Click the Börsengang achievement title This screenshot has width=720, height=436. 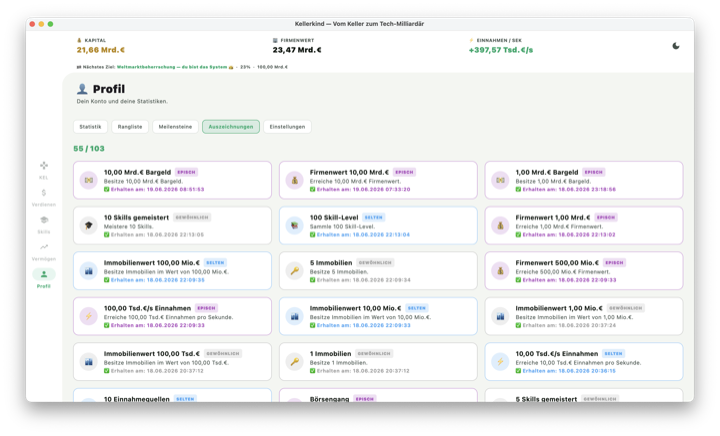click(329, 399)
